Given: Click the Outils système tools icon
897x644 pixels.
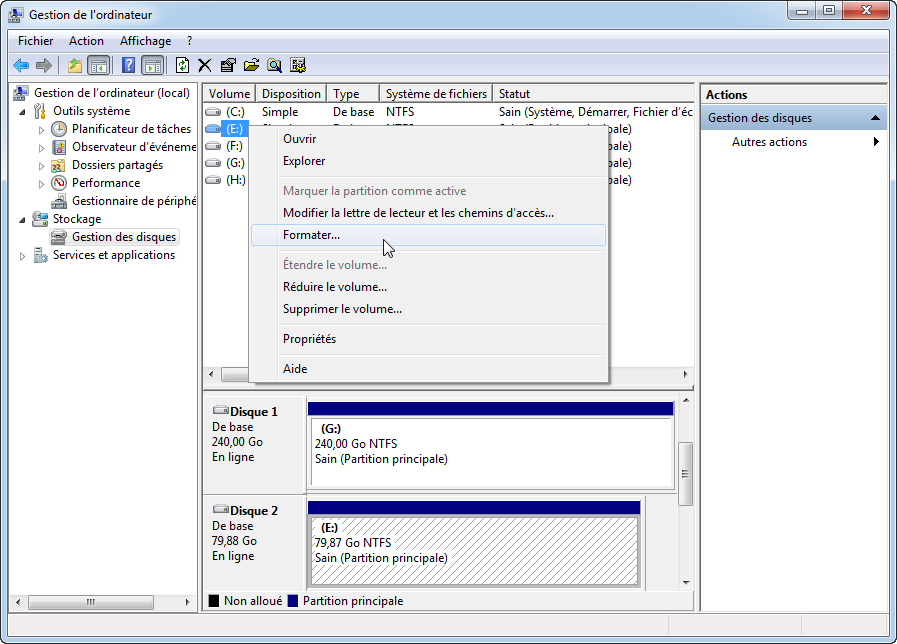Looking at the screenshot, I should coord(40,111).
